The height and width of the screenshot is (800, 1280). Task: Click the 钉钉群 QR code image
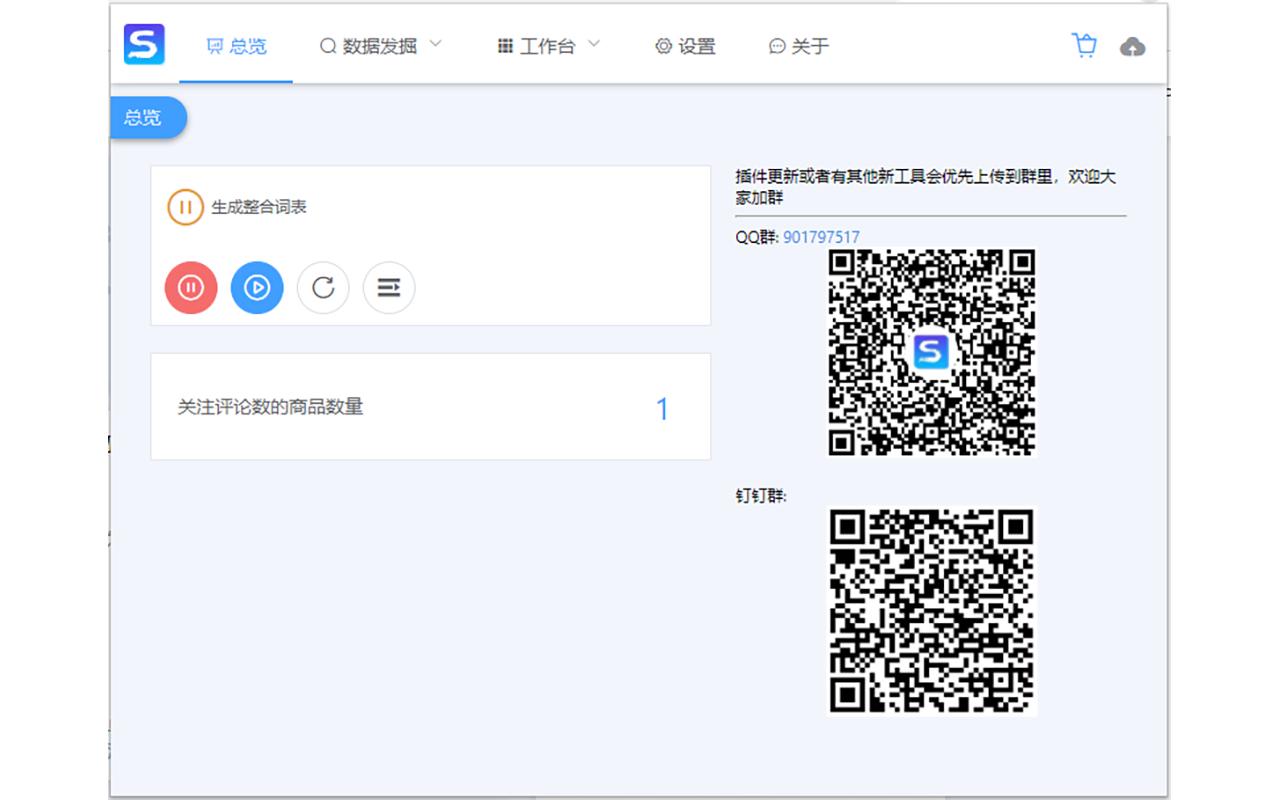pos(932,611)
